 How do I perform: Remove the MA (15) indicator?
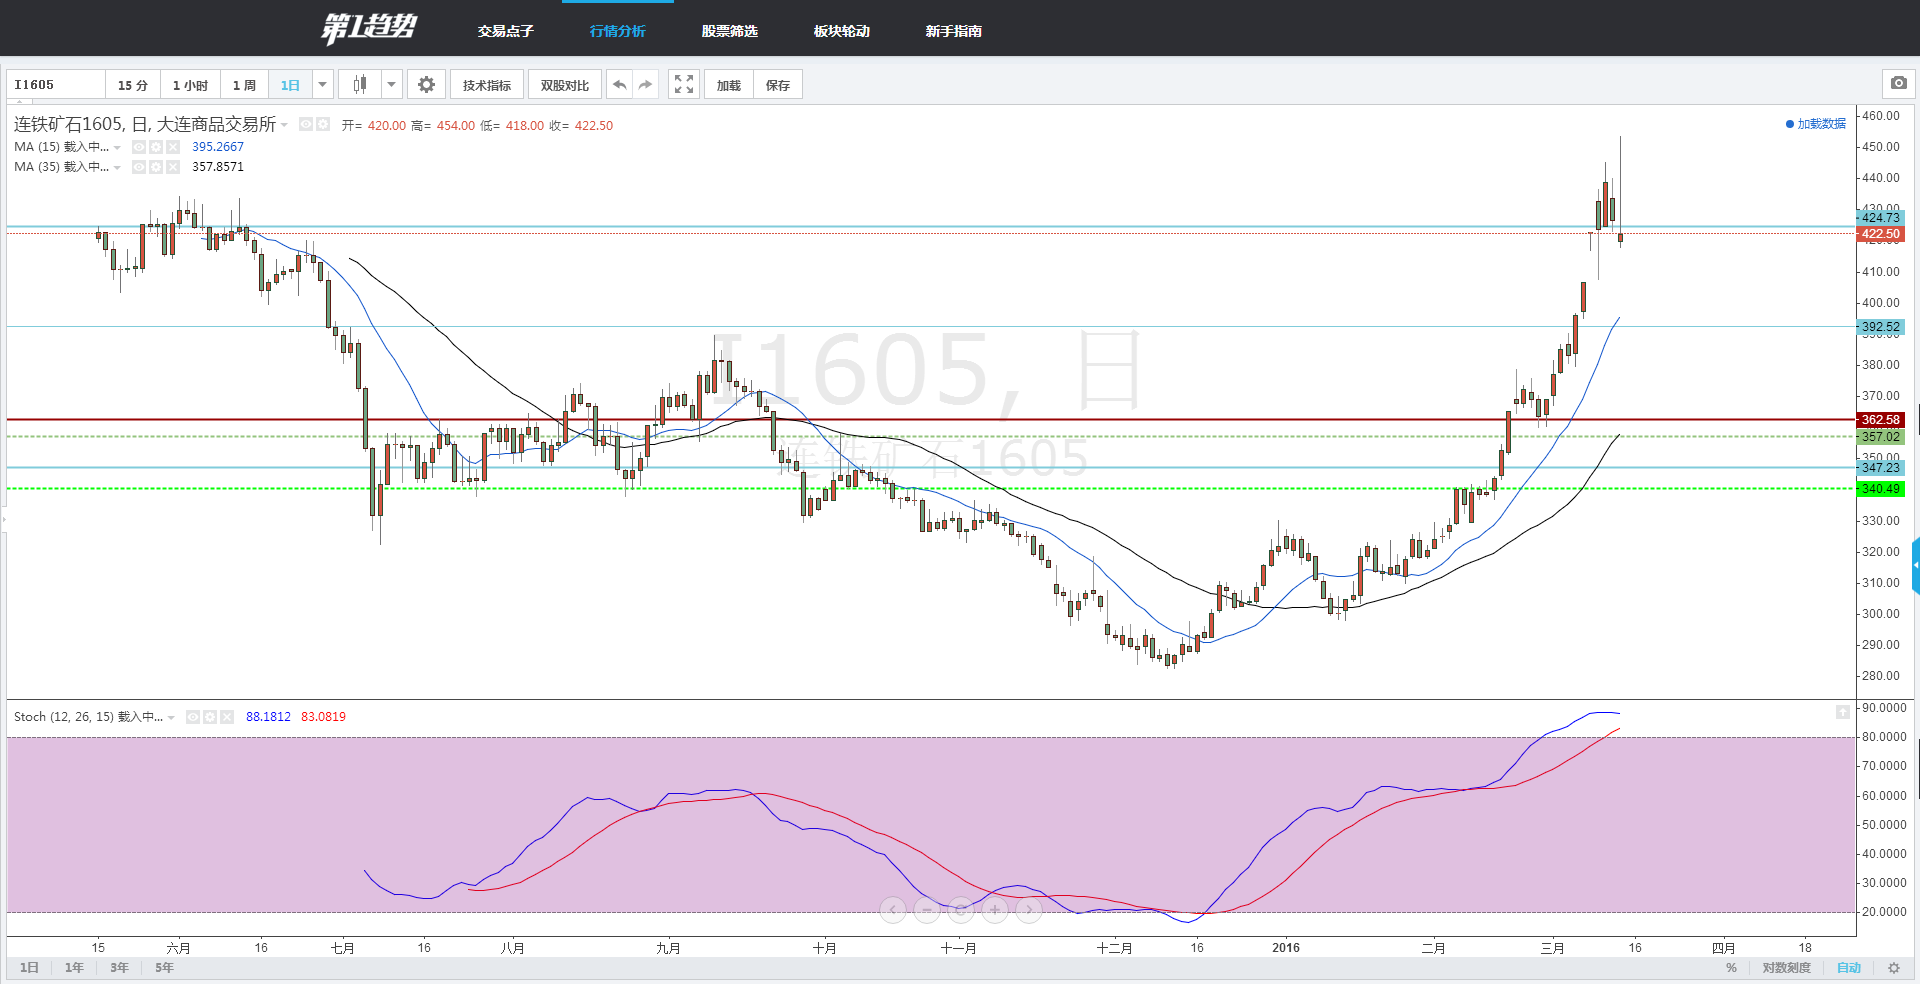click(173, 147)
